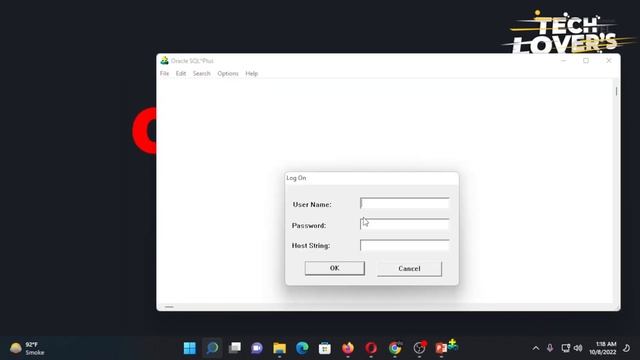Open the network tray icon
Image resolution: width=640 pixels, height=360 pixels.
coord(565,348)
